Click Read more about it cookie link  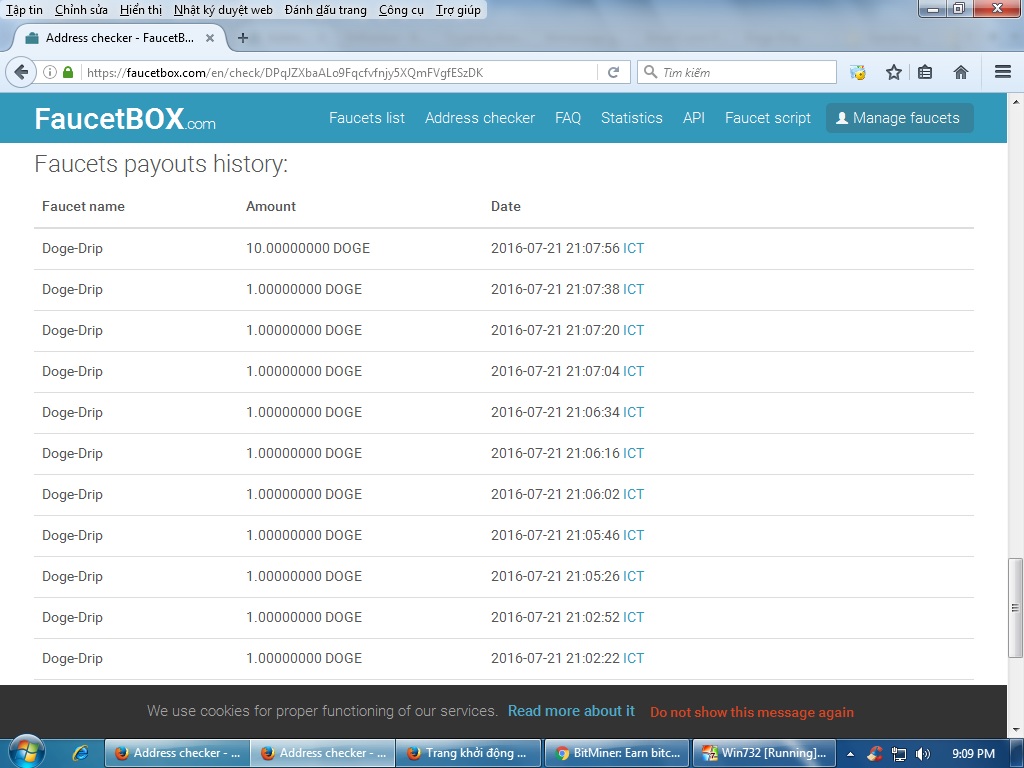pyautogui.click(x=571, y=711)
